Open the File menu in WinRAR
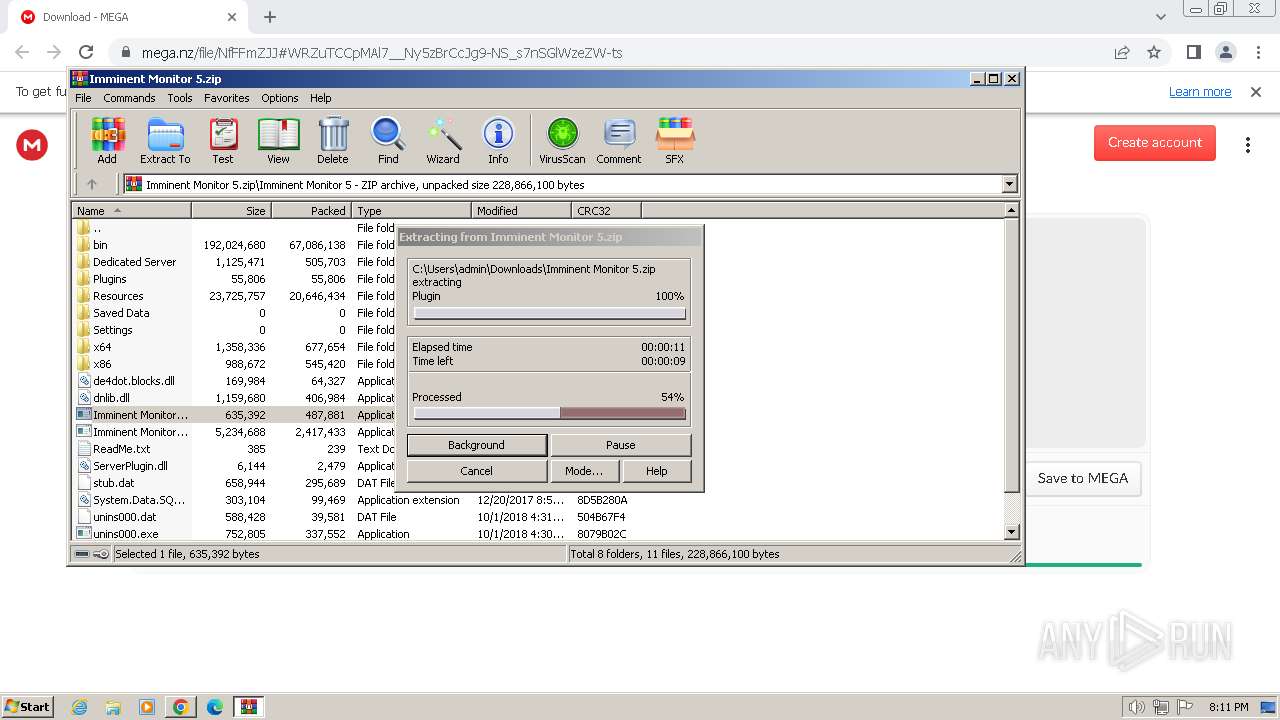The width and height of the screenshot is (1280, 720). [83, 98]
